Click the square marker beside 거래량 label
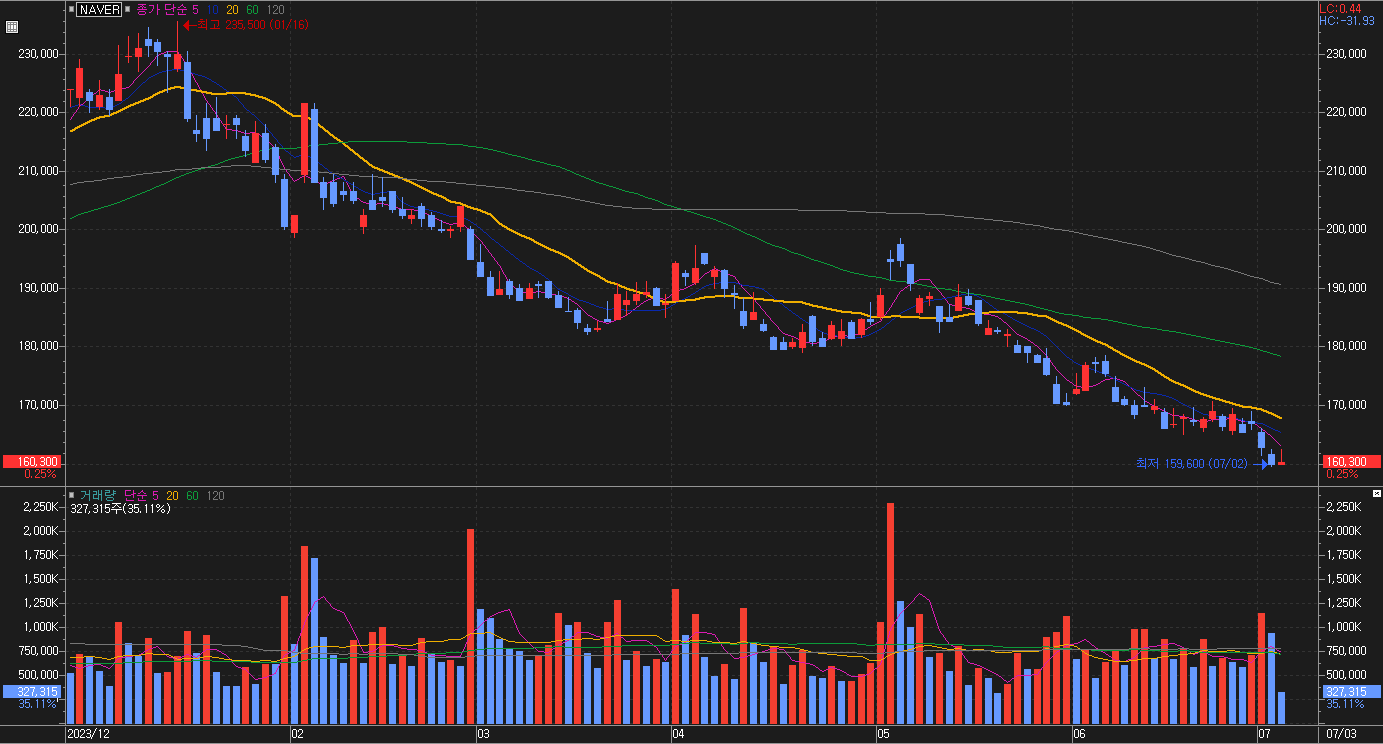The height and width of the screenshot is (744, 1383). point(71,495)
